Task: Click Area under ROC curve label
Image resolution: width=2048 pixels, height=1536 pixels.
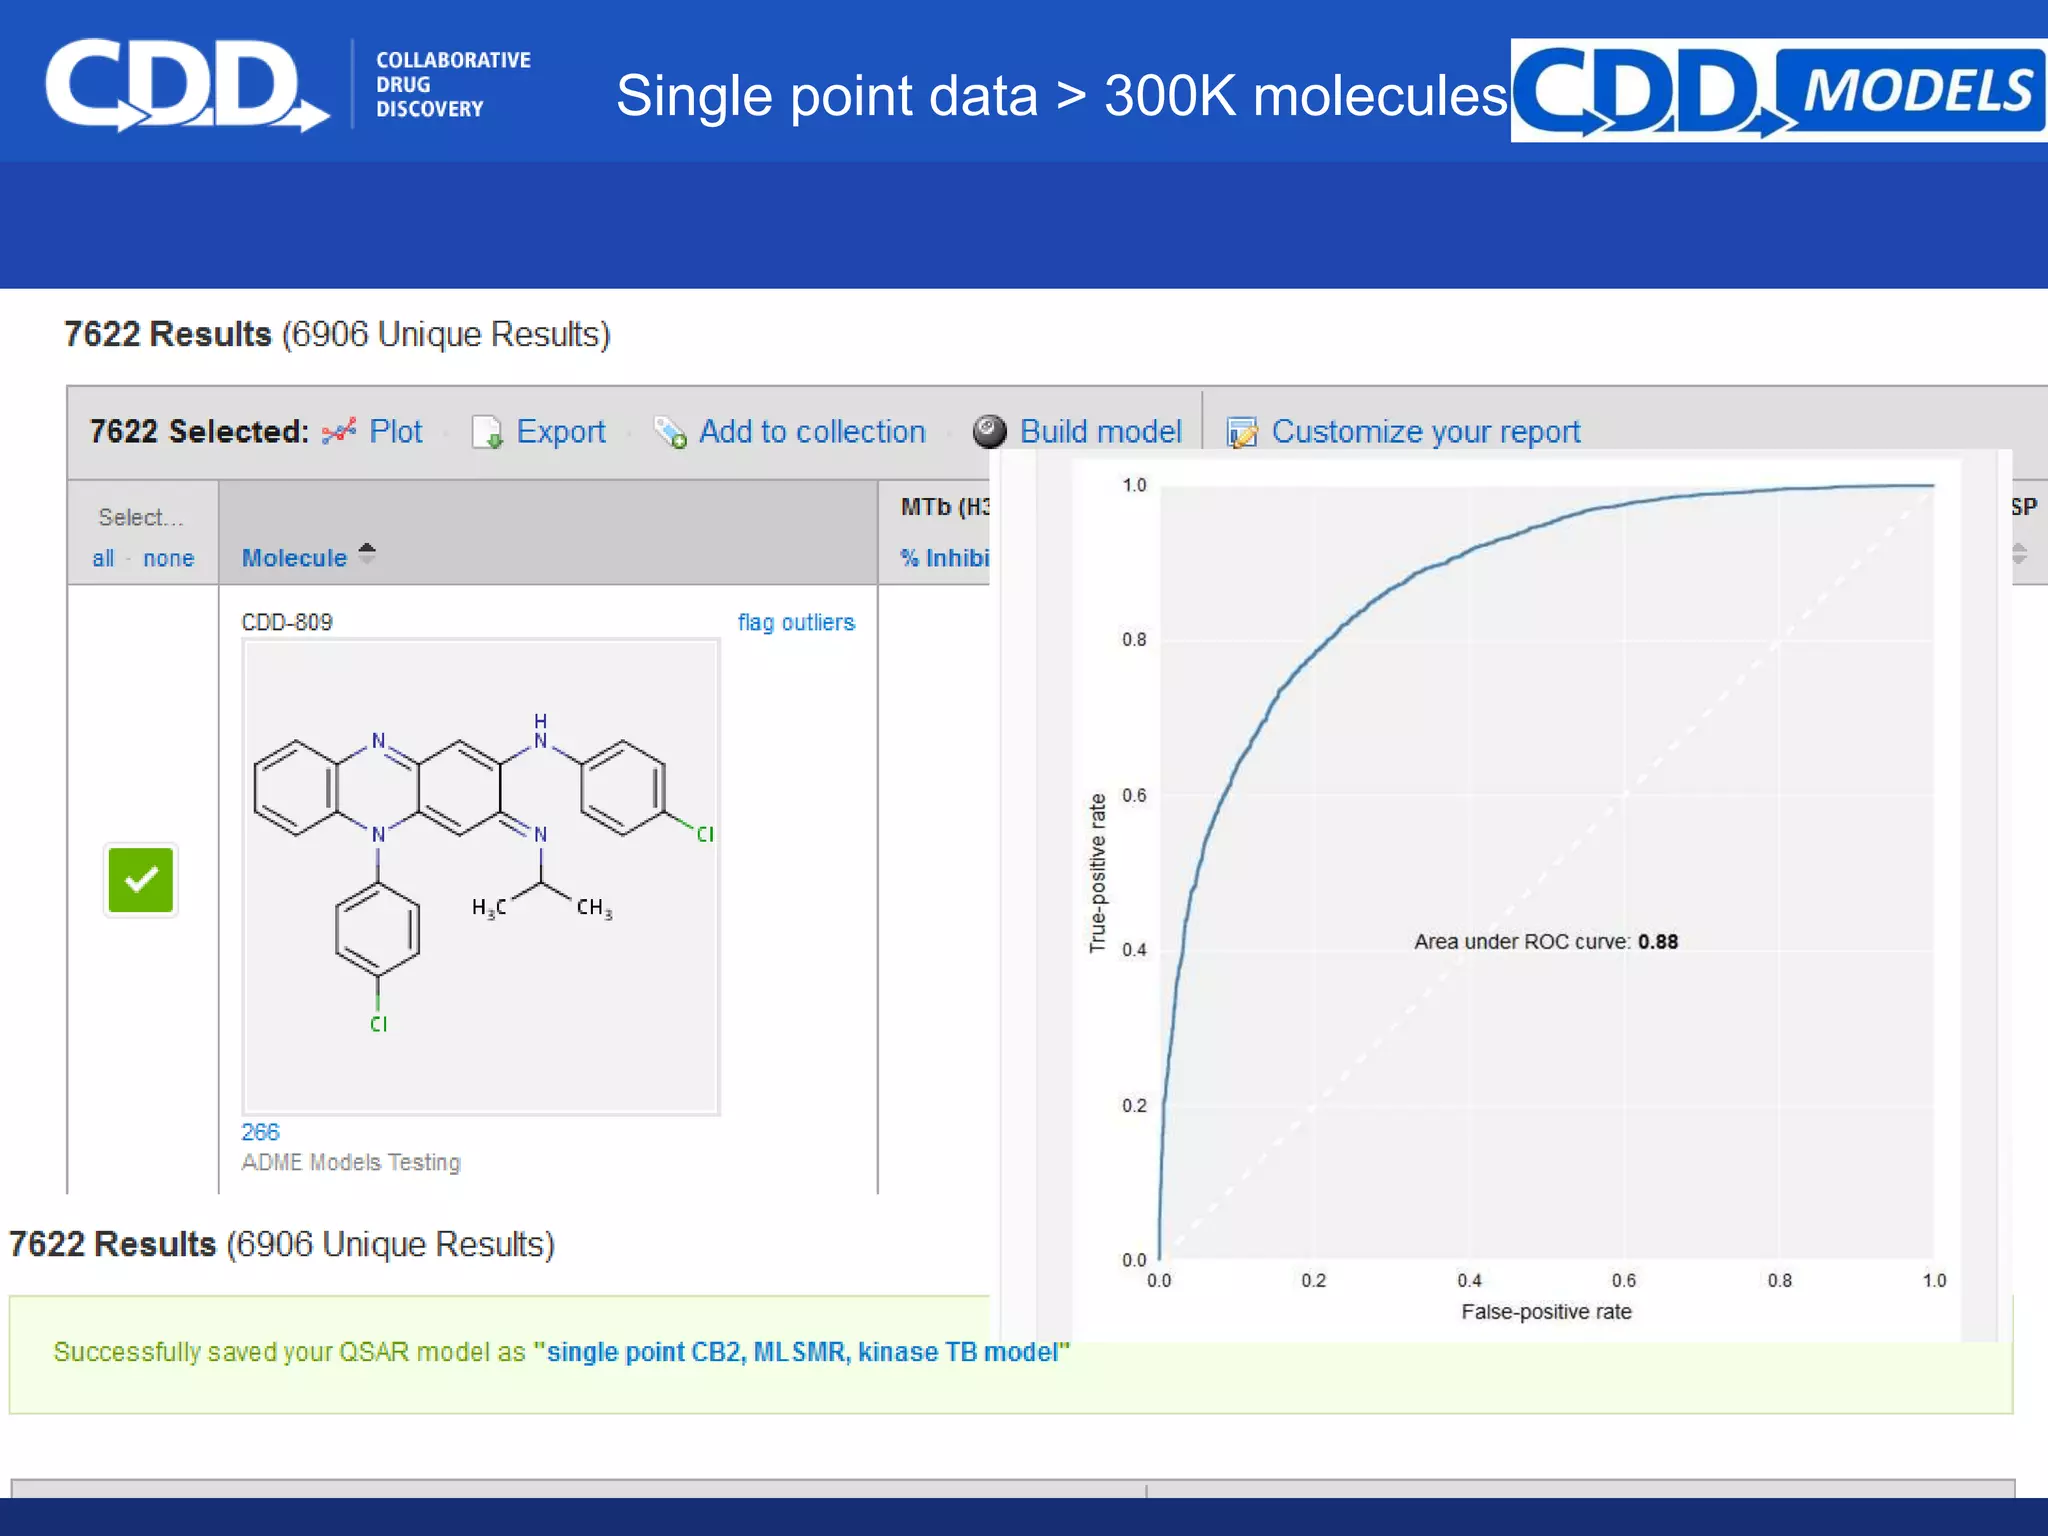Action: [x=1546, y=941]
